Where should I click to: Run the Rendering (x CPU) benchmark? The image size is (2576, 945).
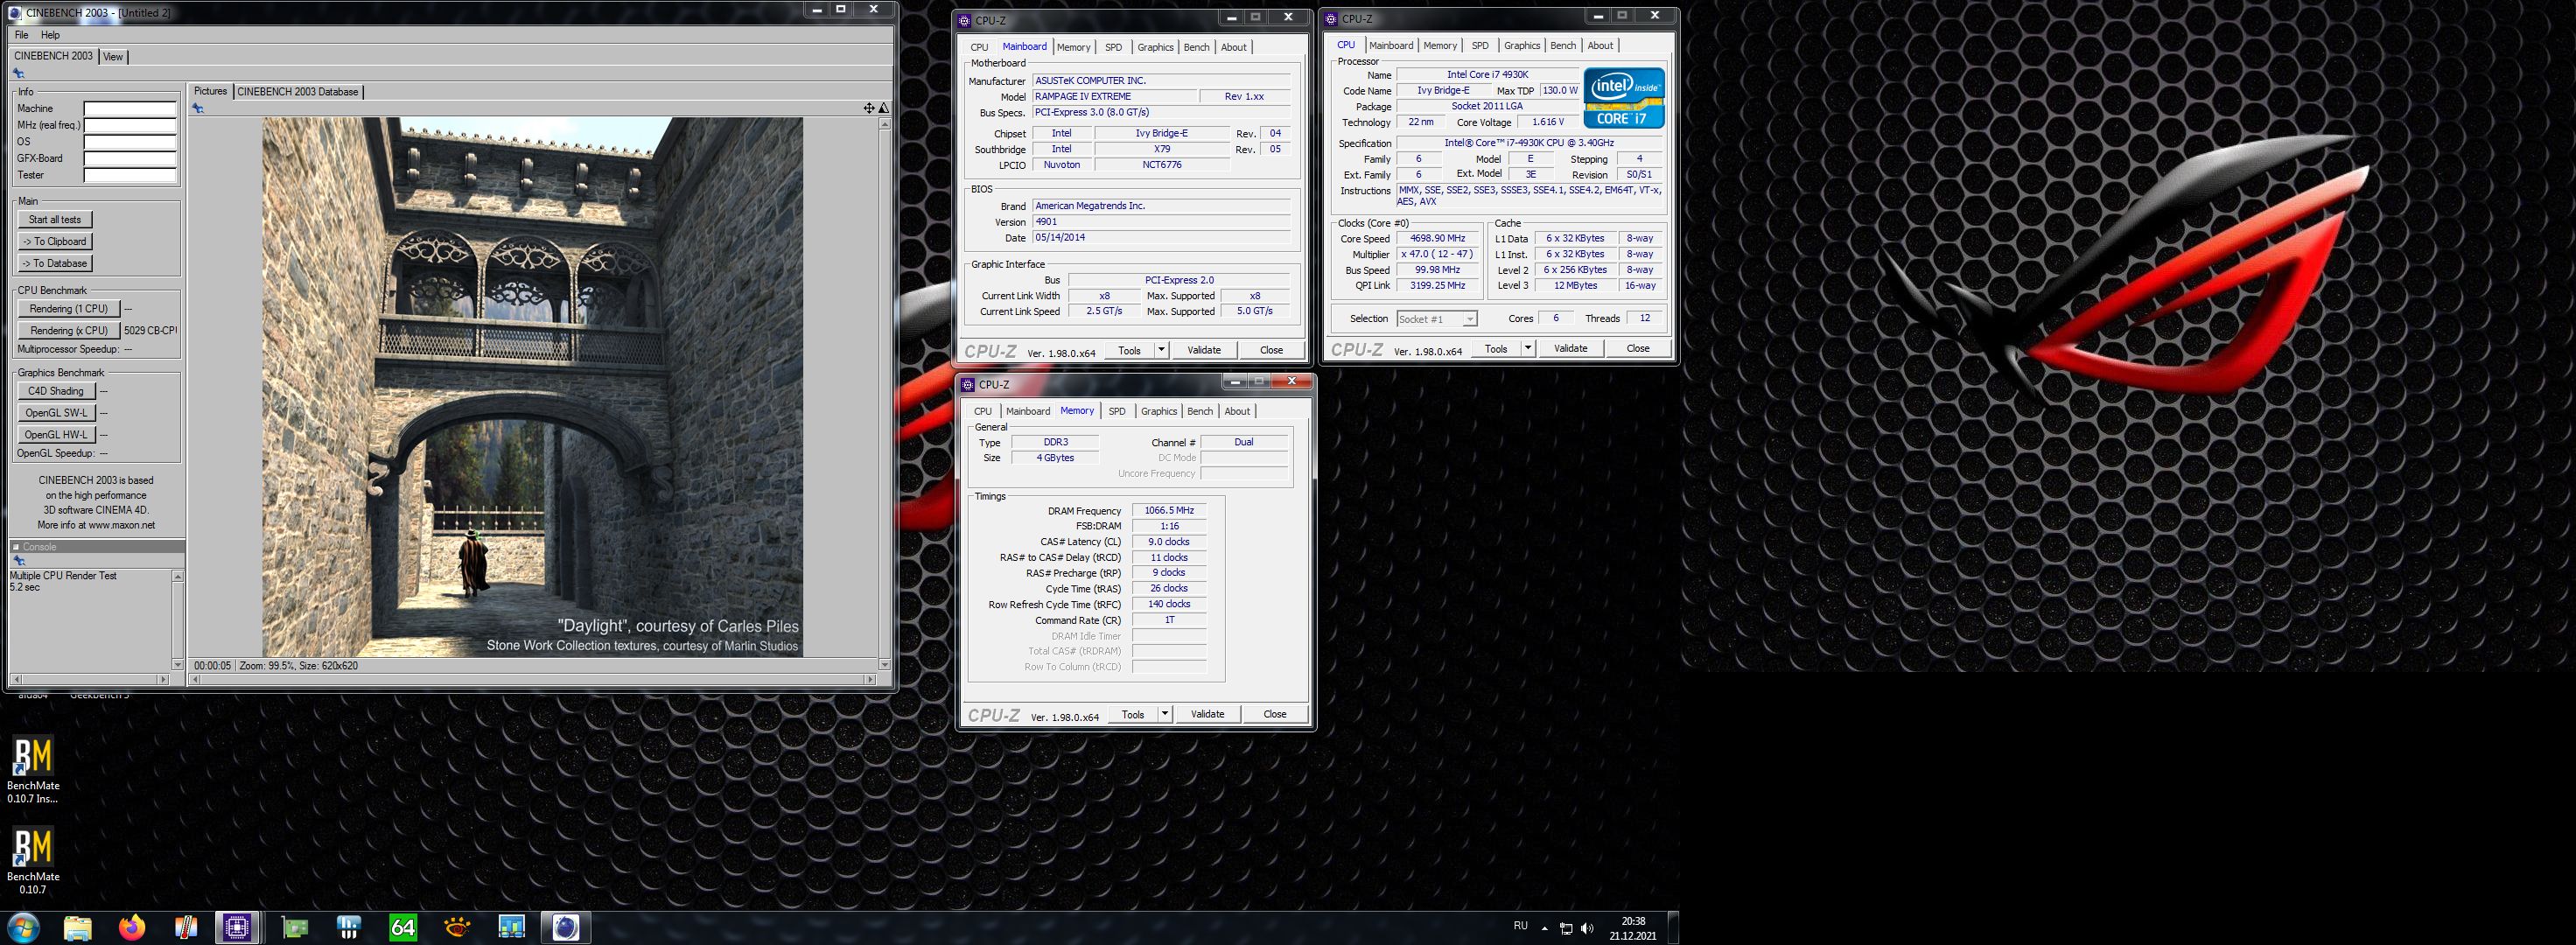click(69, 331)
